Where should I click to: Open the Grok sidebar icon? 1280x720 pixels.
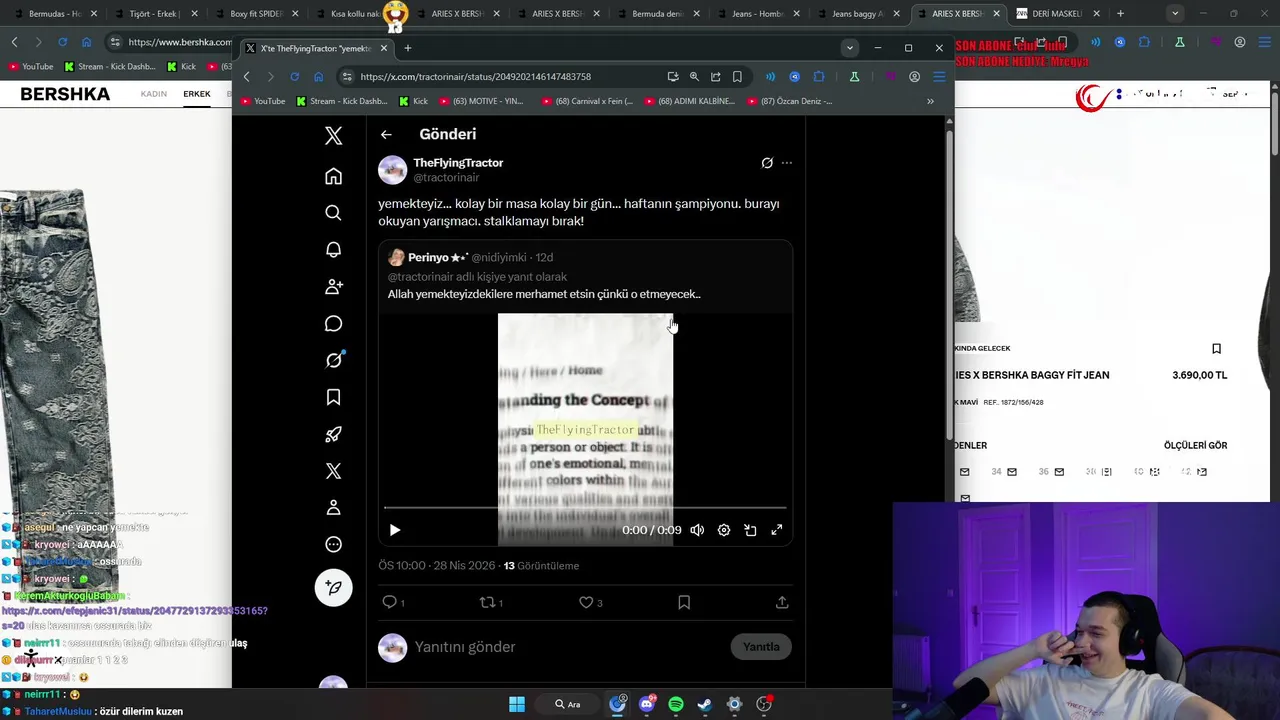coord(333,360)
